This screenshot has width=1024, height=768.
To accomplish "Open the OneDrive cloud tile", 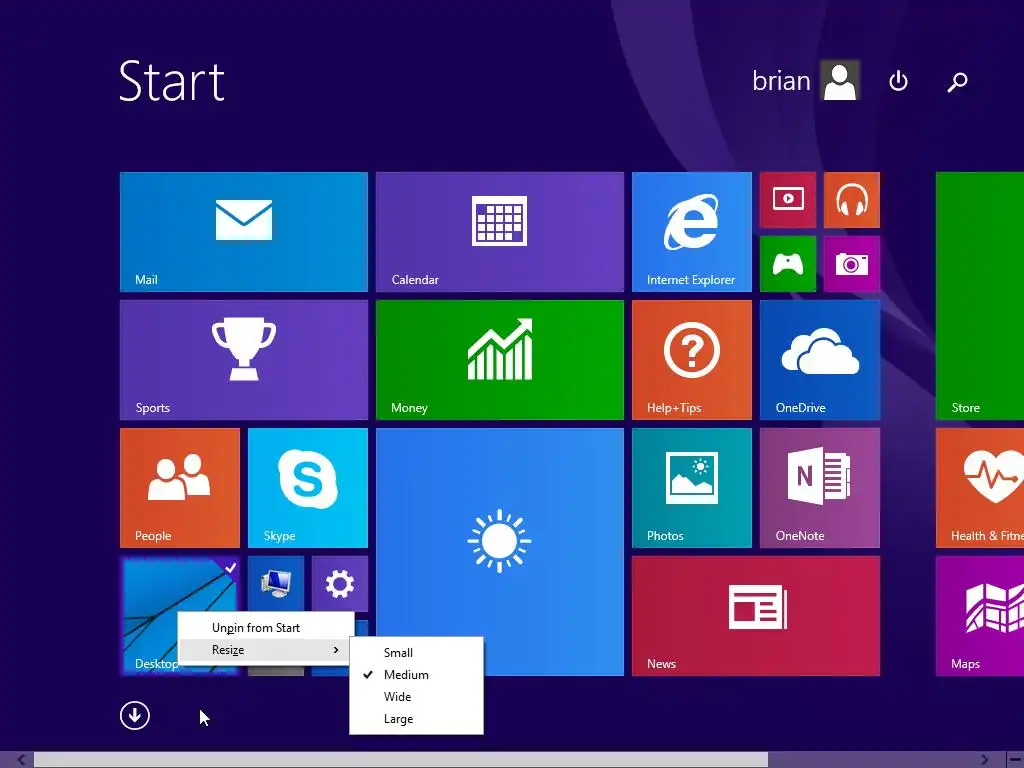I will 820,360.
